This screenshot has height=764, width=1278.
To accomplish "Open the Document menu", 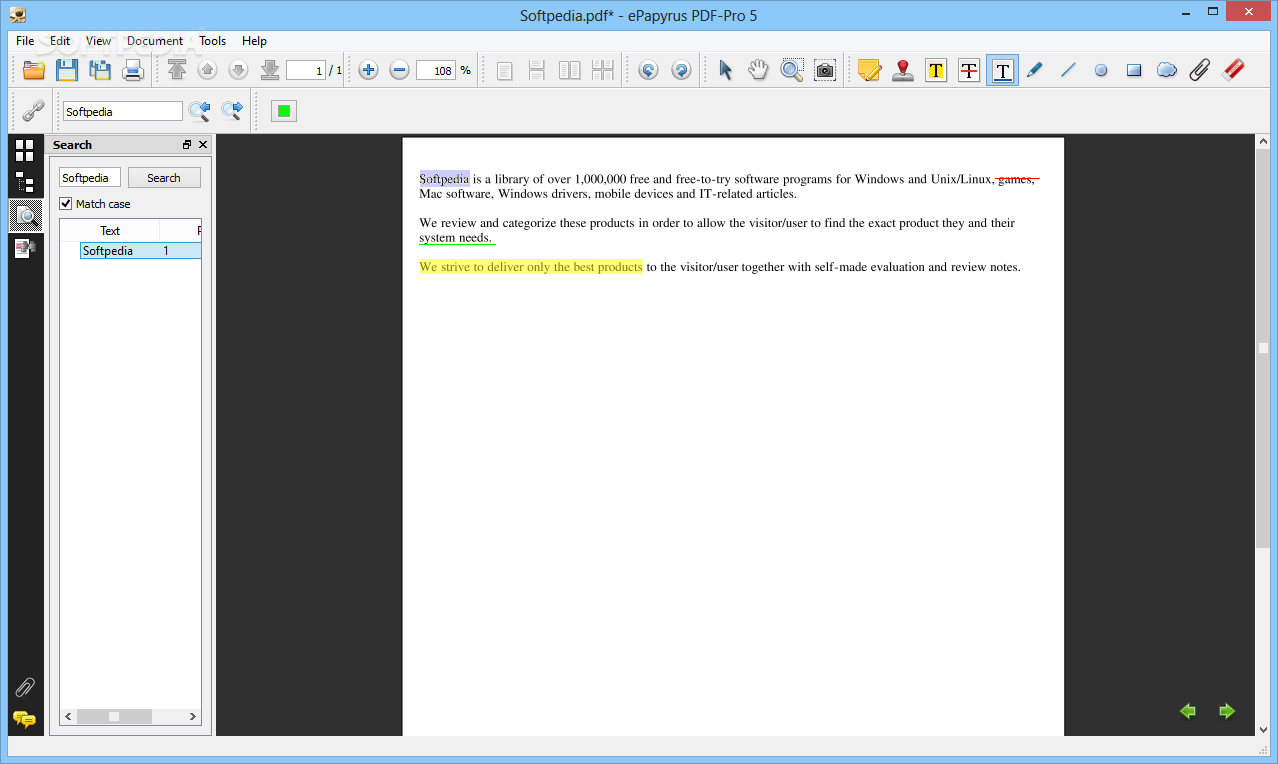I will pyautogui.click(x=155, y=41).
